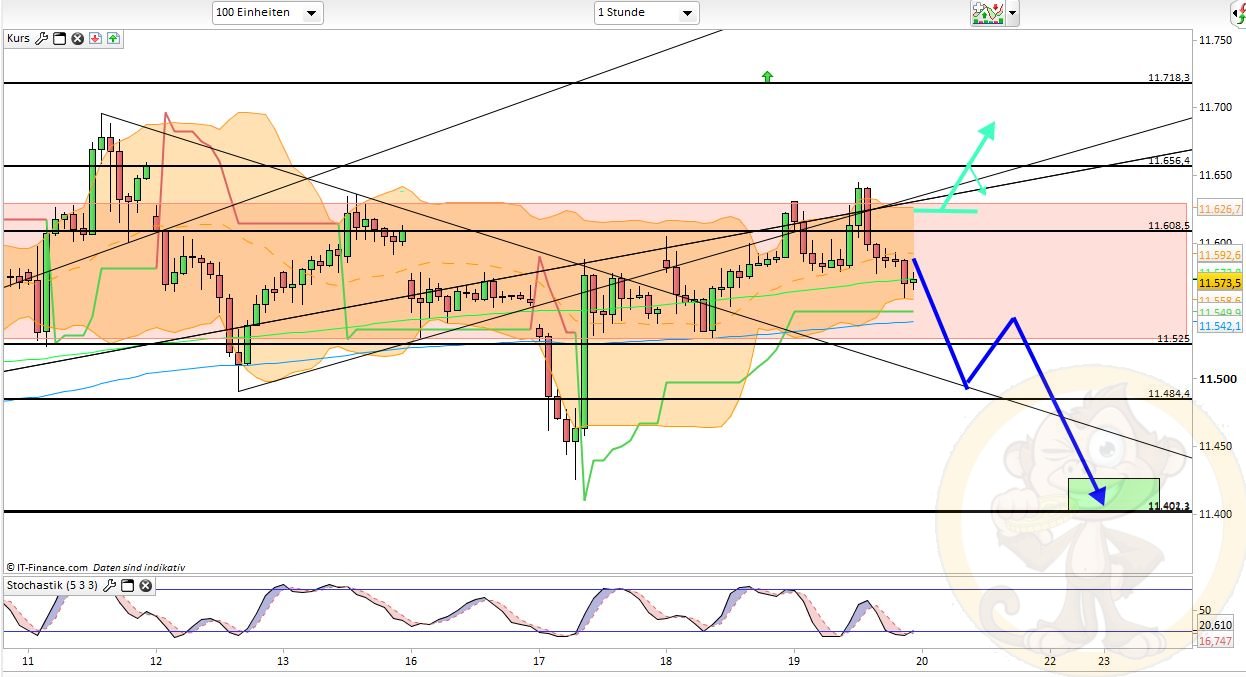Open the 1 Stunde timeframe dropdown
The width and height of the screenshot is (1246, 677).
(646, 13)
